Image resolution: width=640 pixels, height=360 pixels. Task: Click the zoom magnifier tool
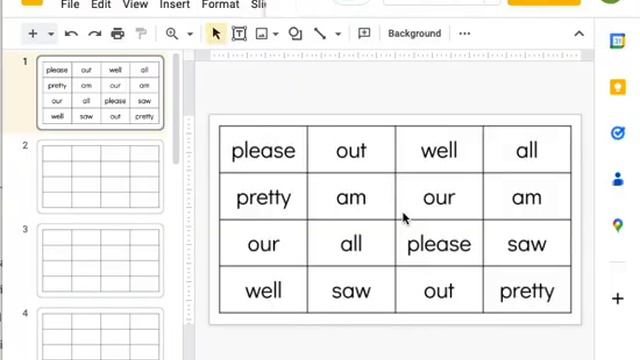[x=172, y=33]
